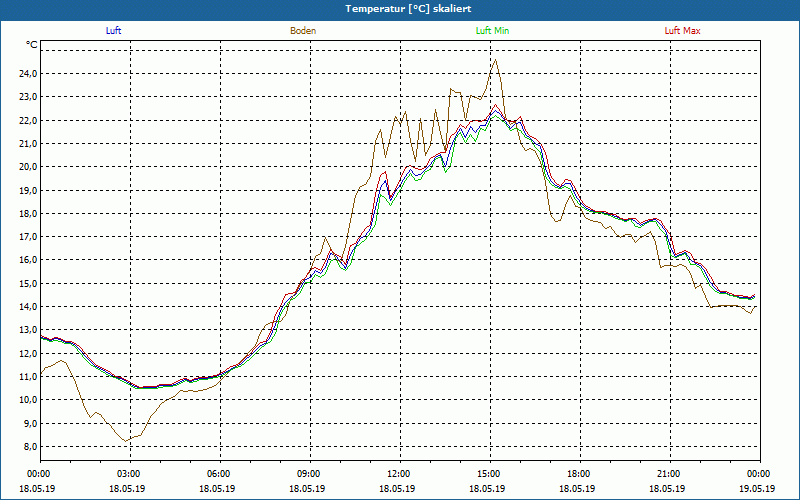Click the Boden curve peak near 15:00
The height and width of the screenshot is (500, 800).
pyautogui.click(x=495, y=60)
